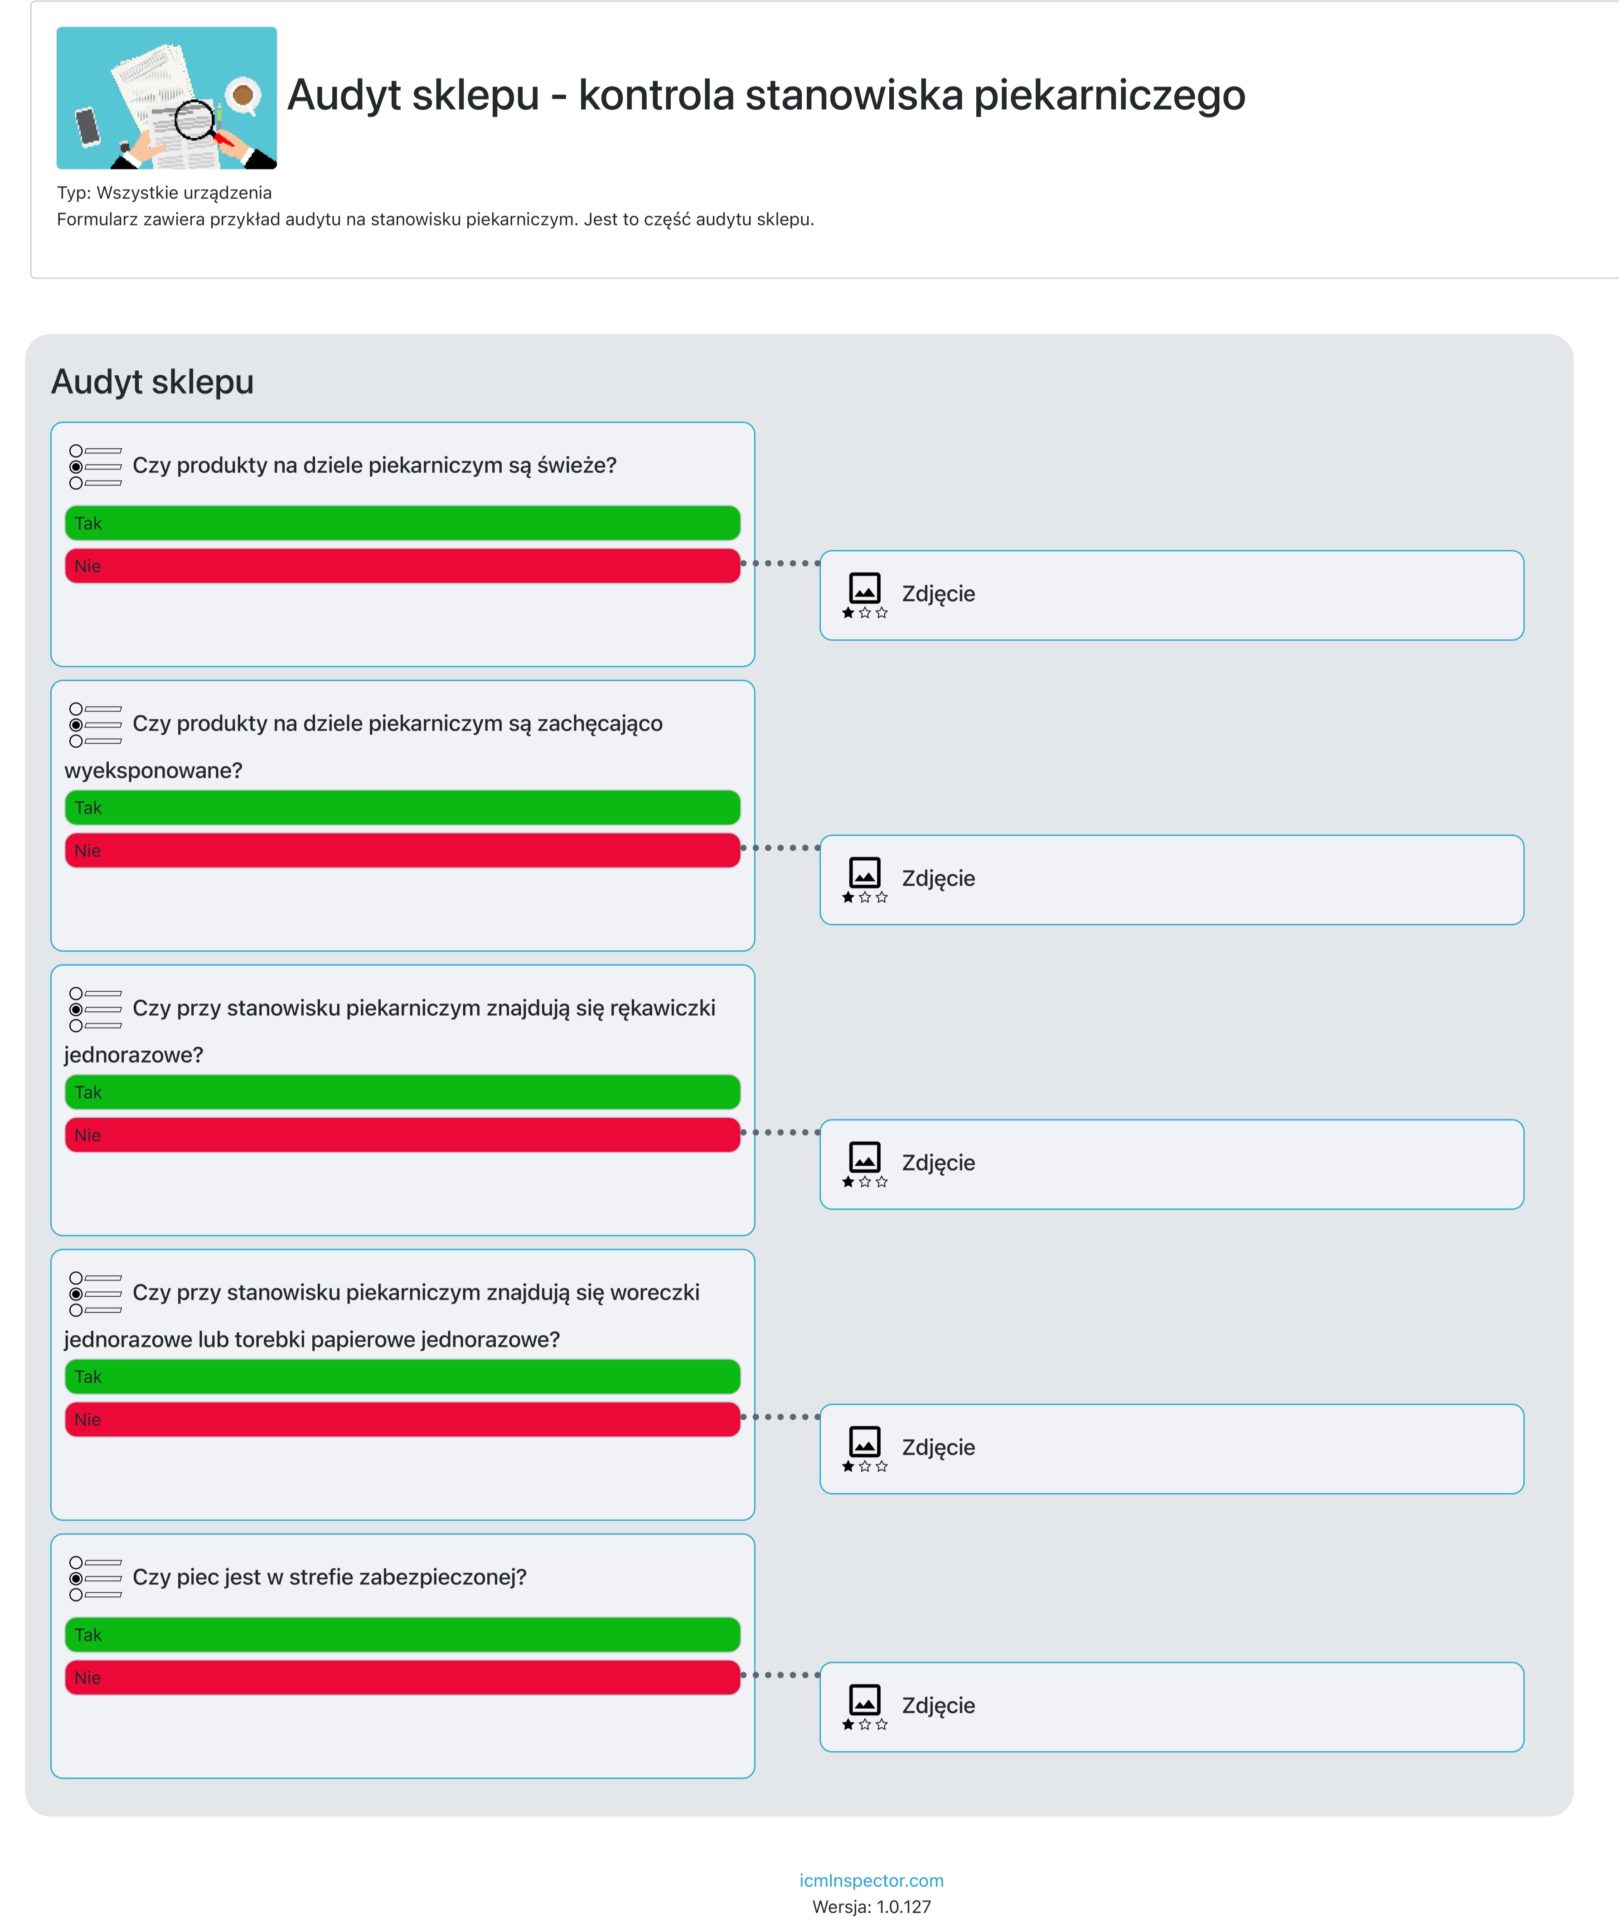Open the icmInspector.com link
This screenshot has height=1920, width=1619.
pyautogui.click(x=871, y=1880)
